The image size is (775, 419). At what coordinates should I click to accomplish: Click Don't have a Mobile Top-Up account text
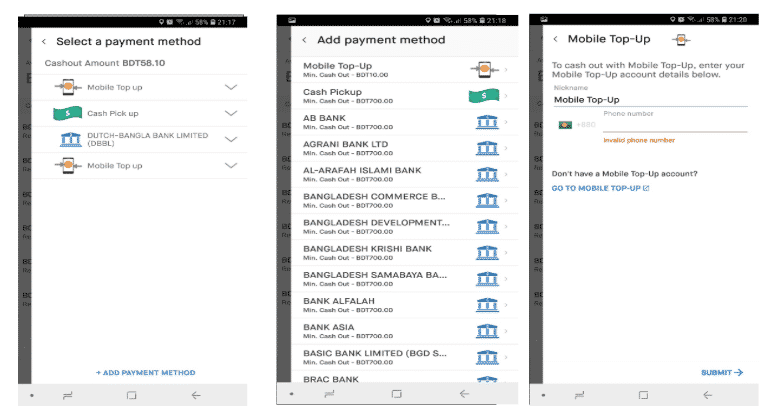pyautogui.click(x=624, y=173)
